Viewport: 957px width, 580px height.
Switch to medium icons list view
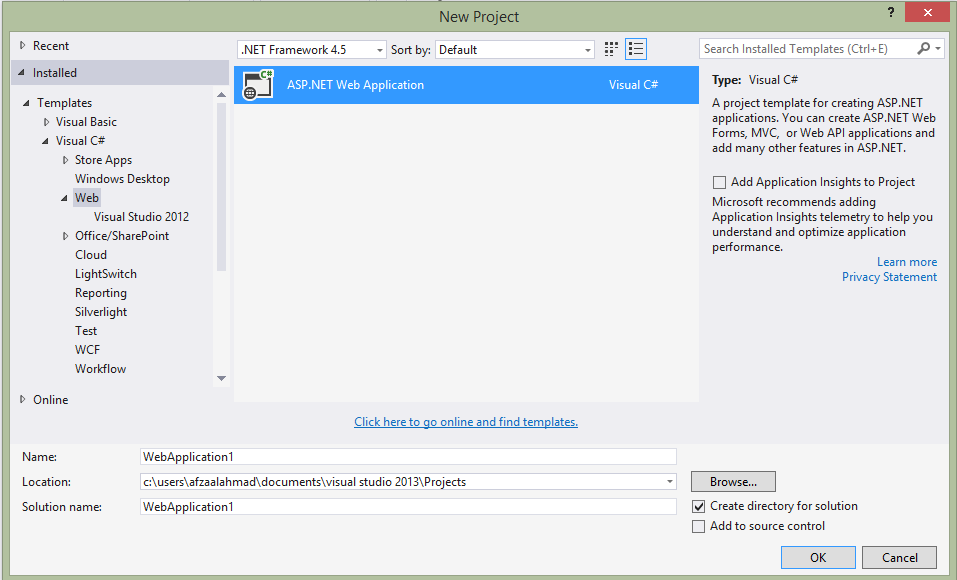coord(636,49)
